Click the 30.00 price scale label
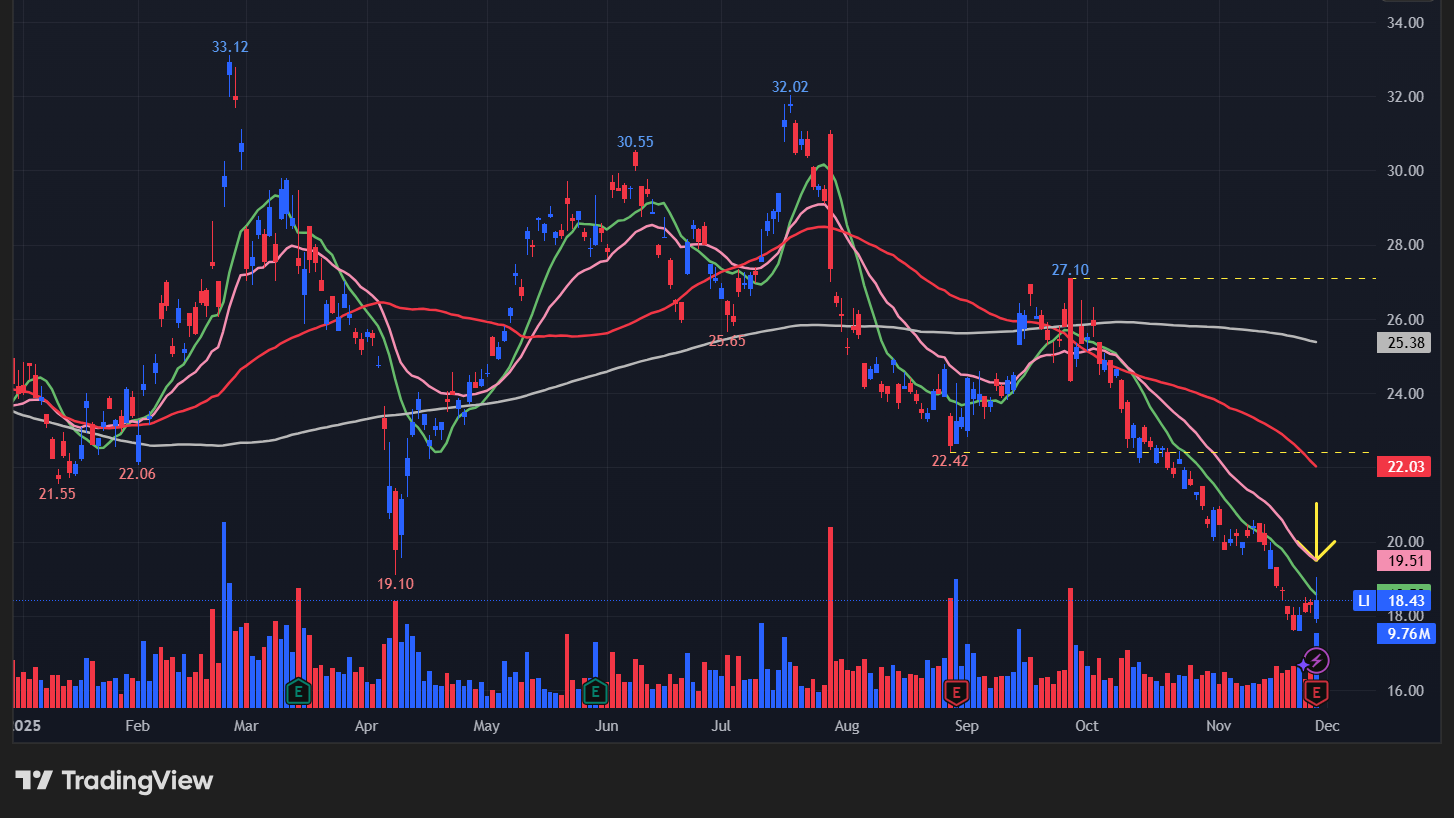The width and height of the screenshot is (1454, 818). click(x=1405, y=171)
